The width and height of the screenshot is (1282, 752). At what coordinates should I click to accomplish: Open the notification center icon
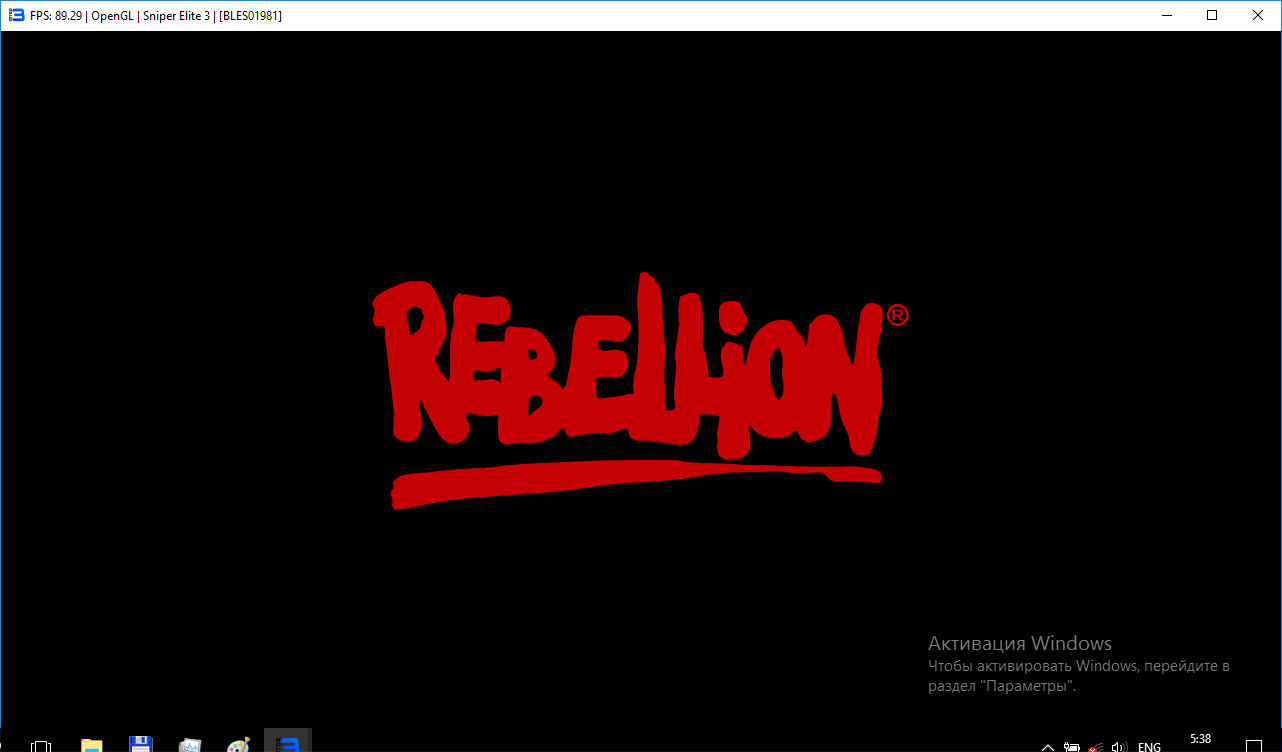tap(1255, 746)
